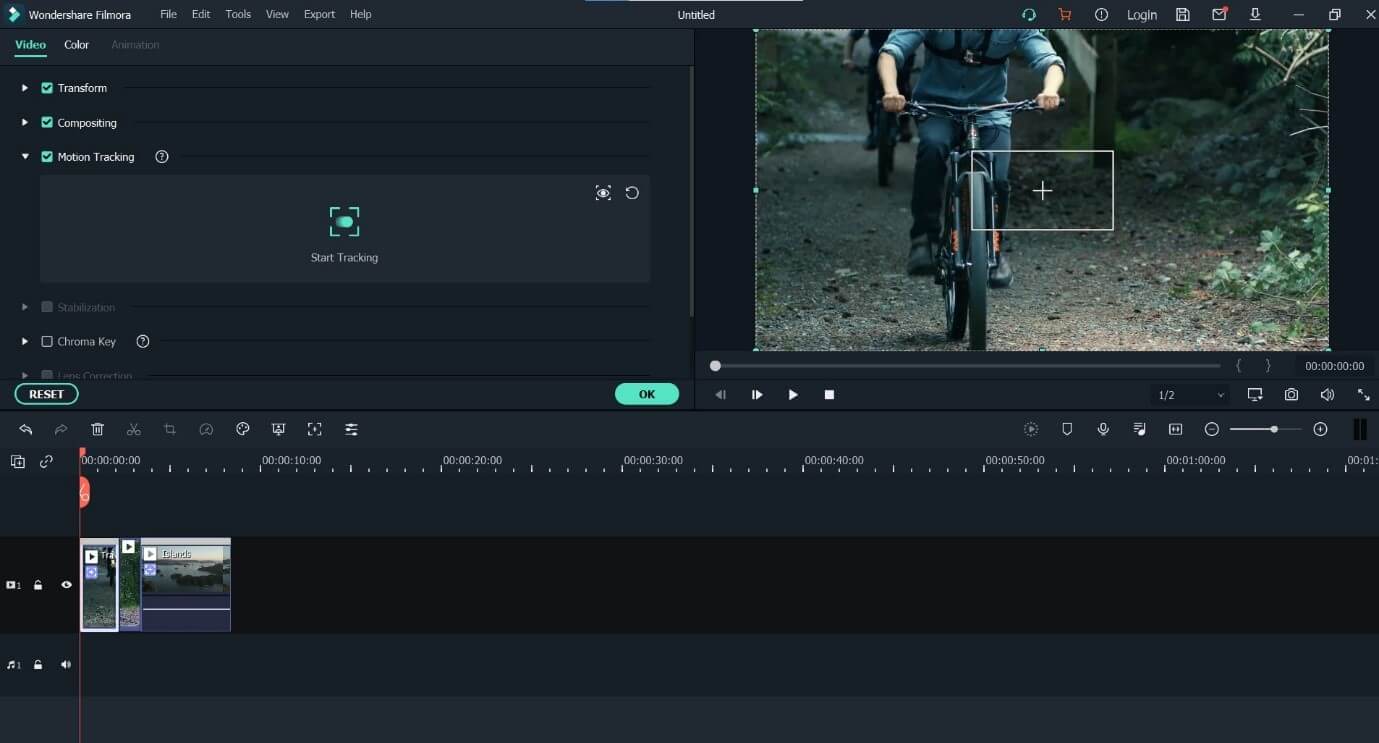Open the message mail icon

click(1219, 15)
